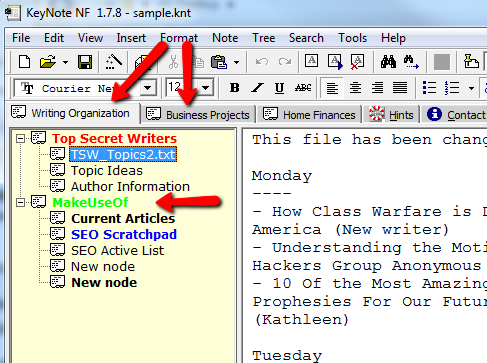The image size is (487, 363).
Task: Click the gray color swatch in toolbar
Action: 442,62
